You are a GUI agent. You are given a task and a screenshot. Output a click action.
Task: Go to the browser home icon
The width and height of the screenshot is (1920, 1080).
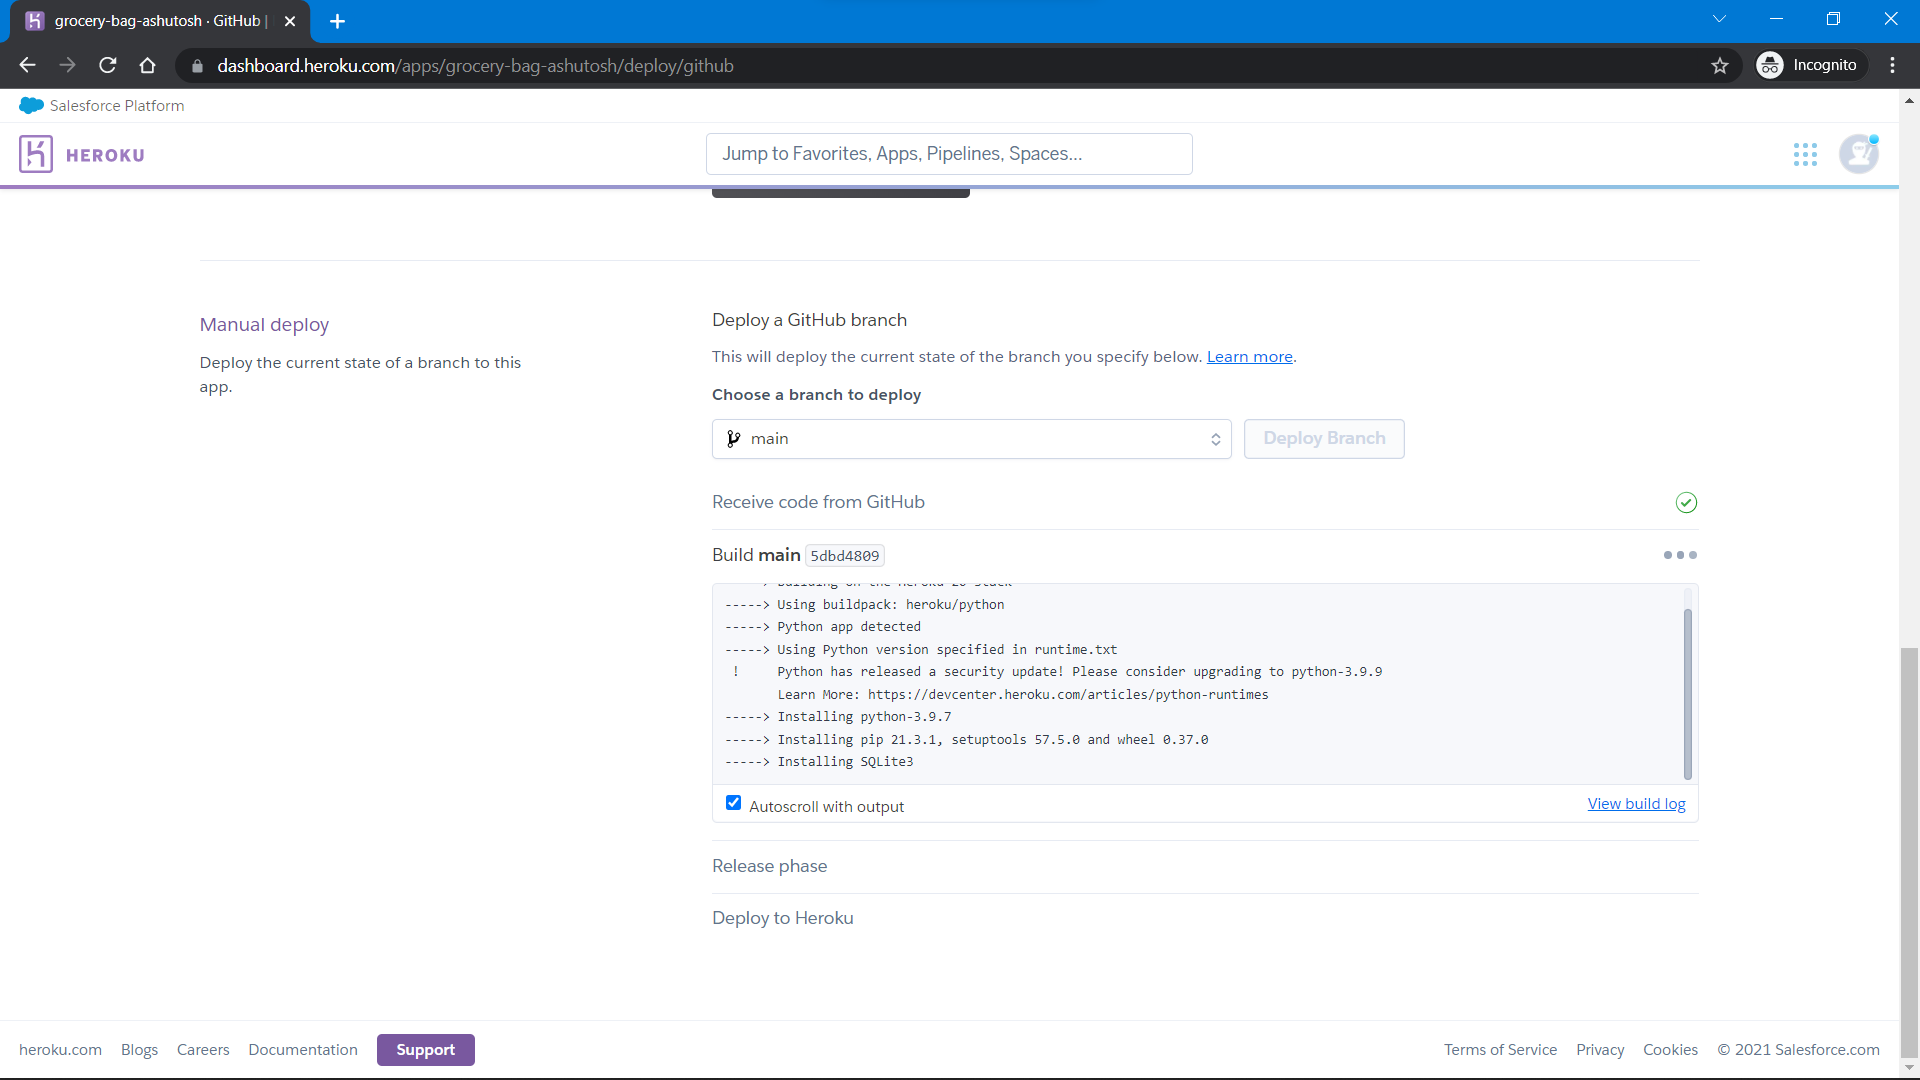148,66
